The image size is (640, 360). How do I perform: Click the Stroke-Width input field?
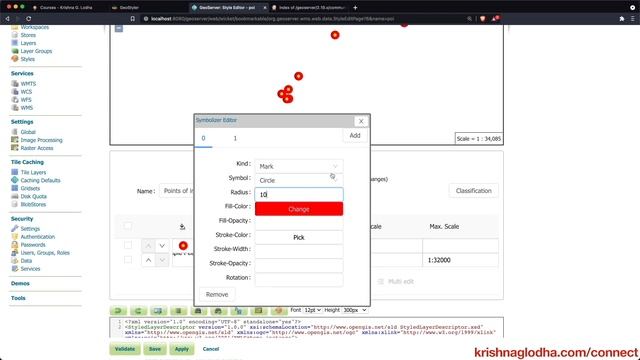[299, 251]
